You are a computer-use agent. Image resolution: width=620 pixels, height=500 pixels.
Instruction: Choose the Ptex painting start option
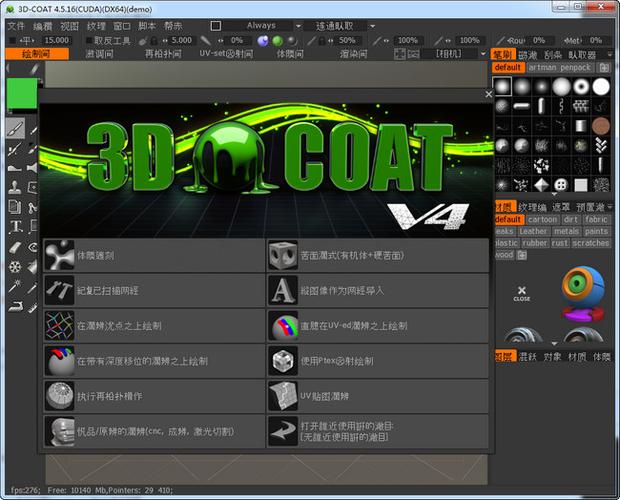tap(378, 361)
